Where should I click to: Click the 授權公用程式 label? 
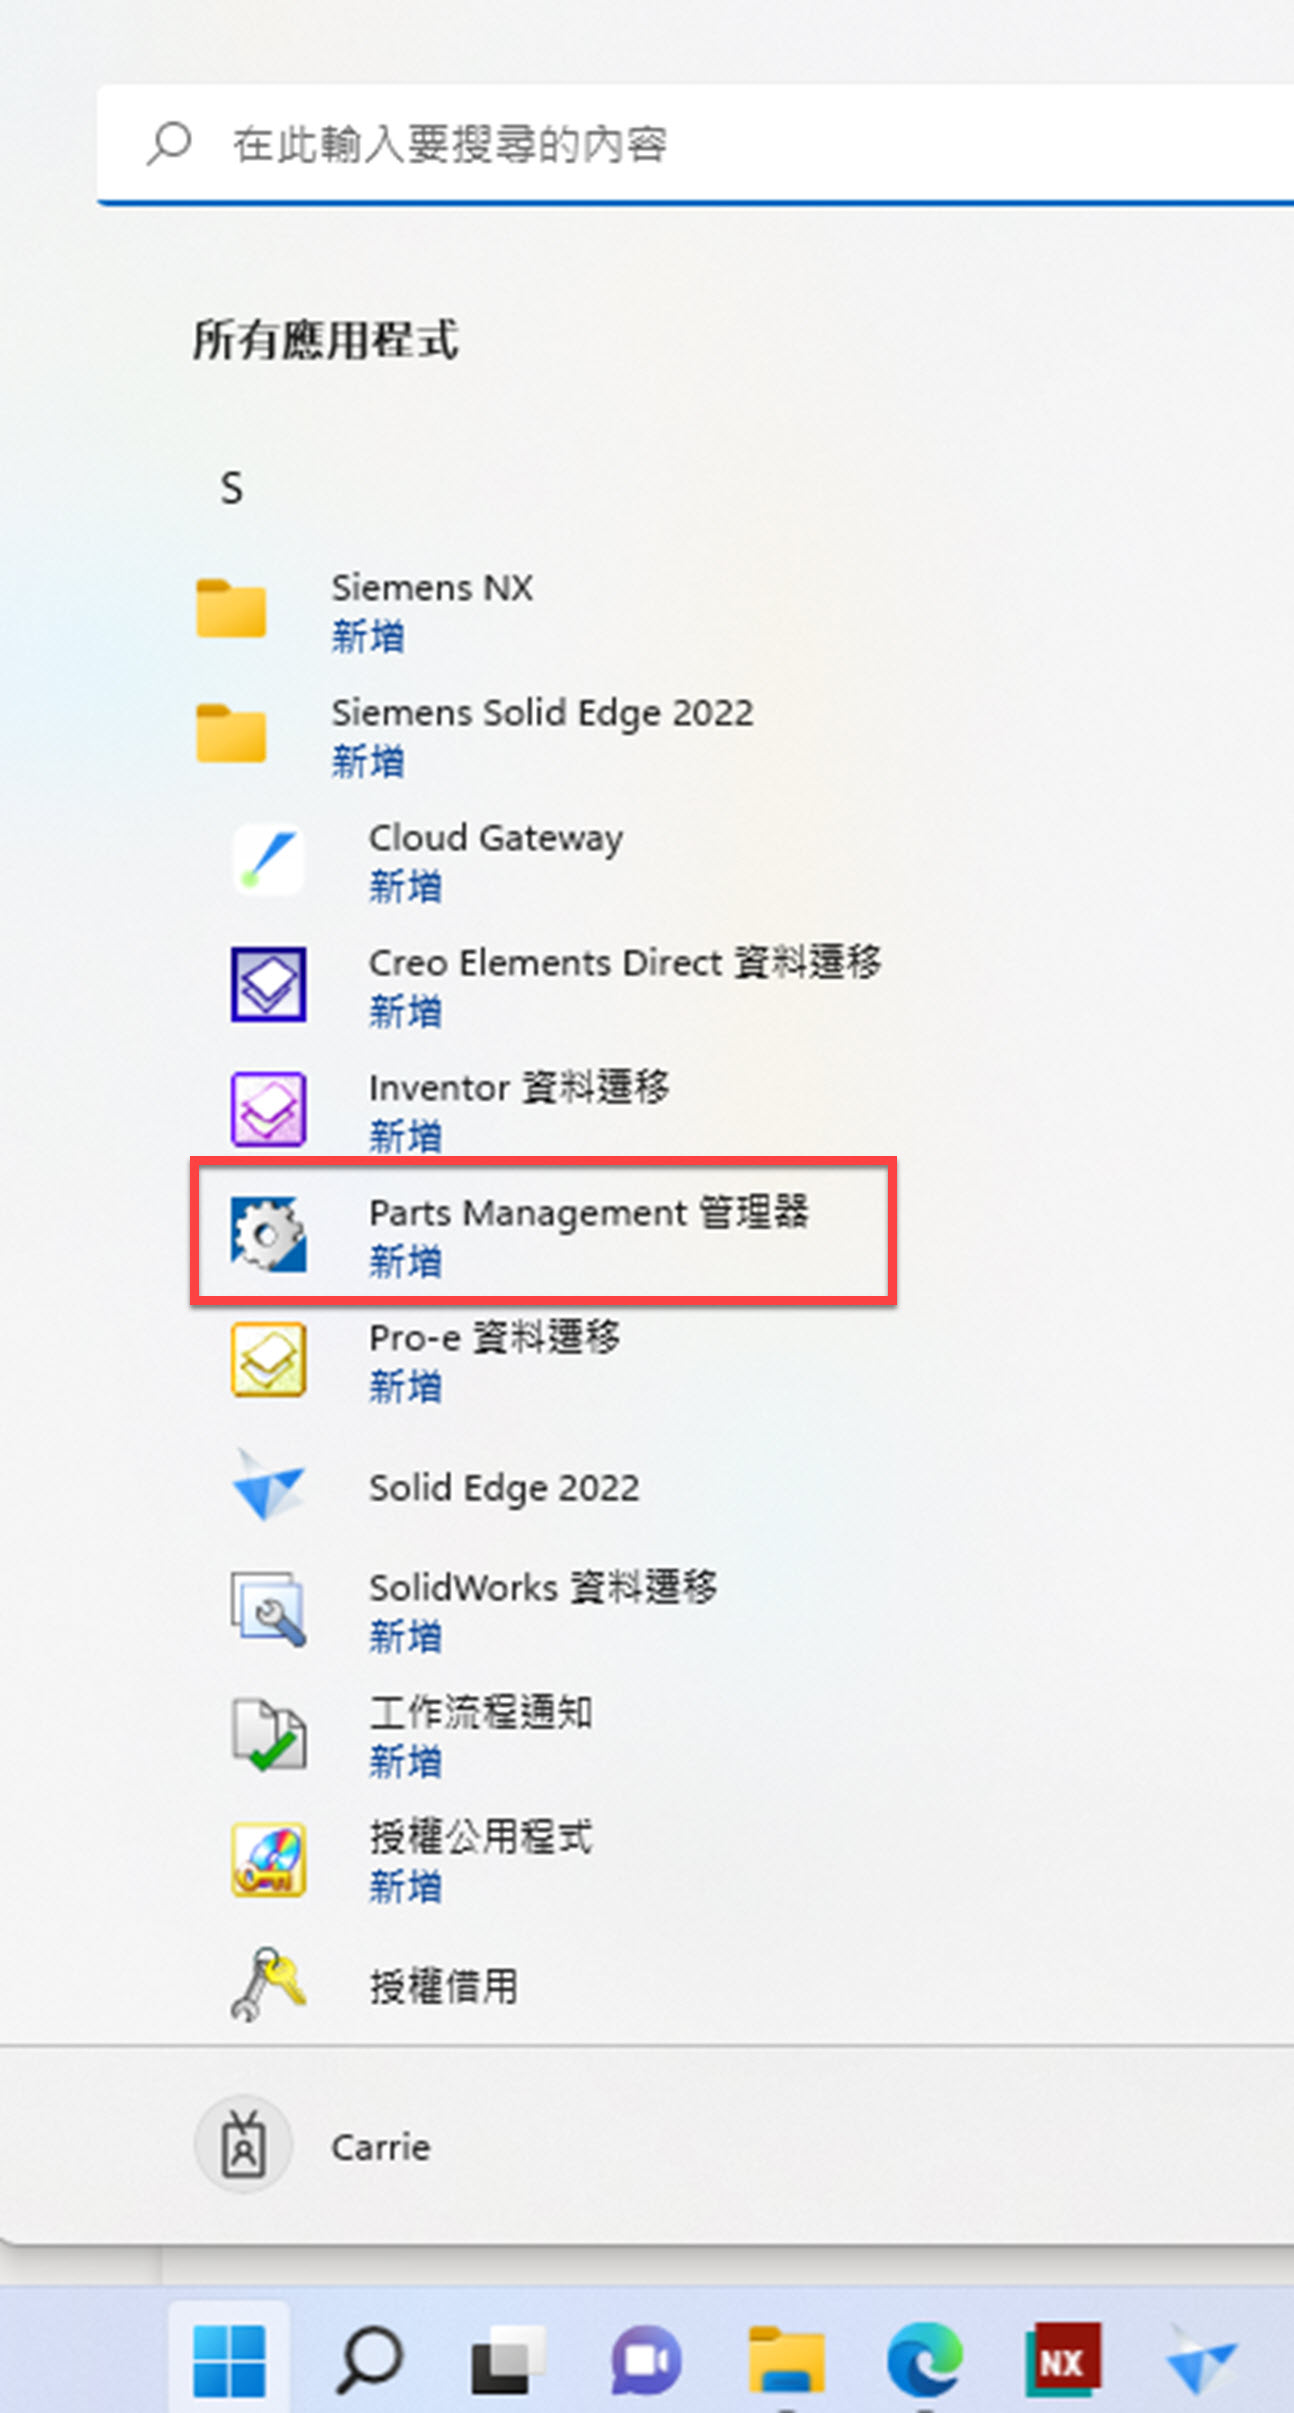pos(481,1838)
